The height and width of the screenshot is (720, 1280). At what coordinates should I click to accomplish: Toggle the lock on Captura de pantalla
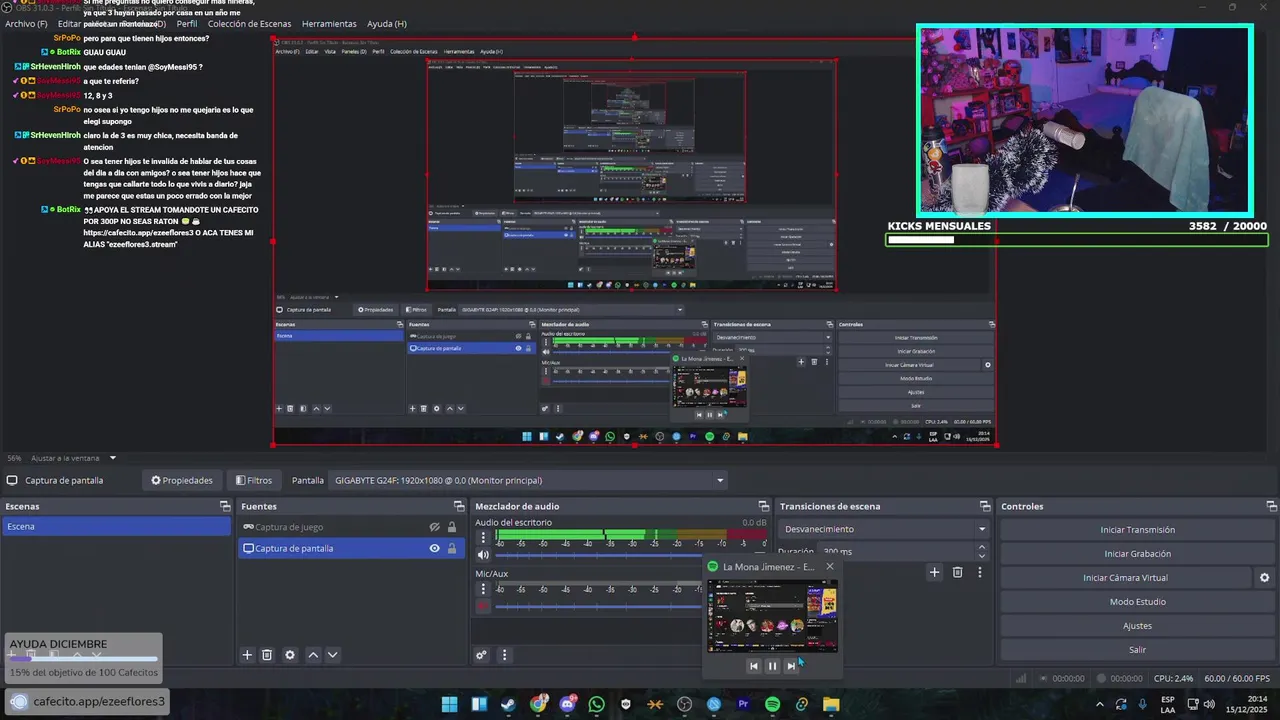pos(452,548)
